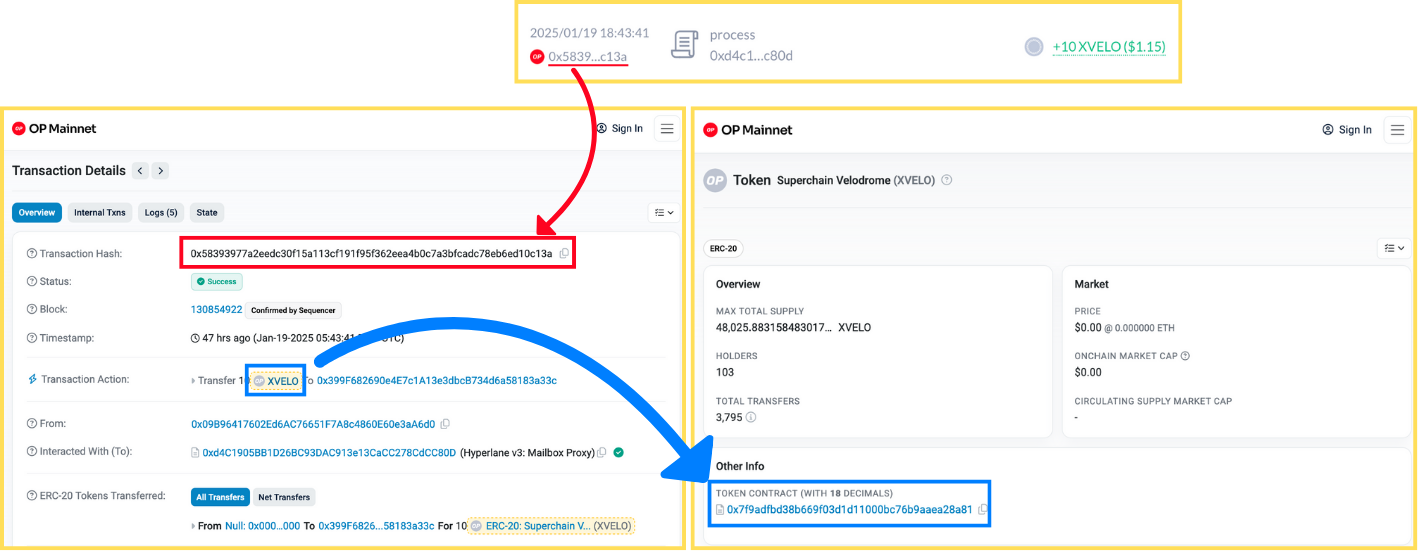The image size is (1418, 551).
Task: Click the red OP chain icon beside 0x5839...c13a
Action: click(537, 57)
